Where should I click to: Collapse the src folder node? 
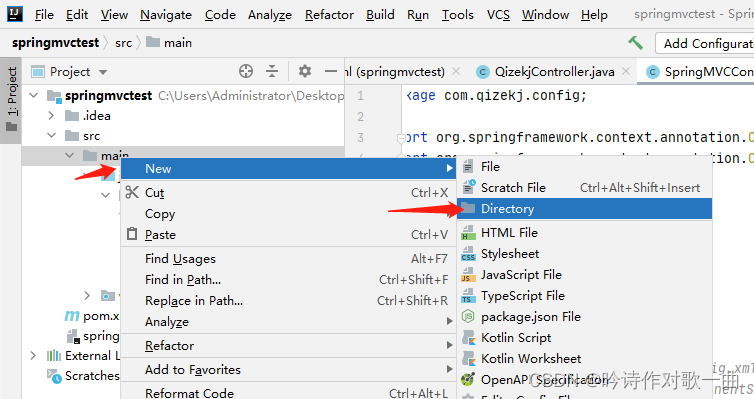[51, 136]
